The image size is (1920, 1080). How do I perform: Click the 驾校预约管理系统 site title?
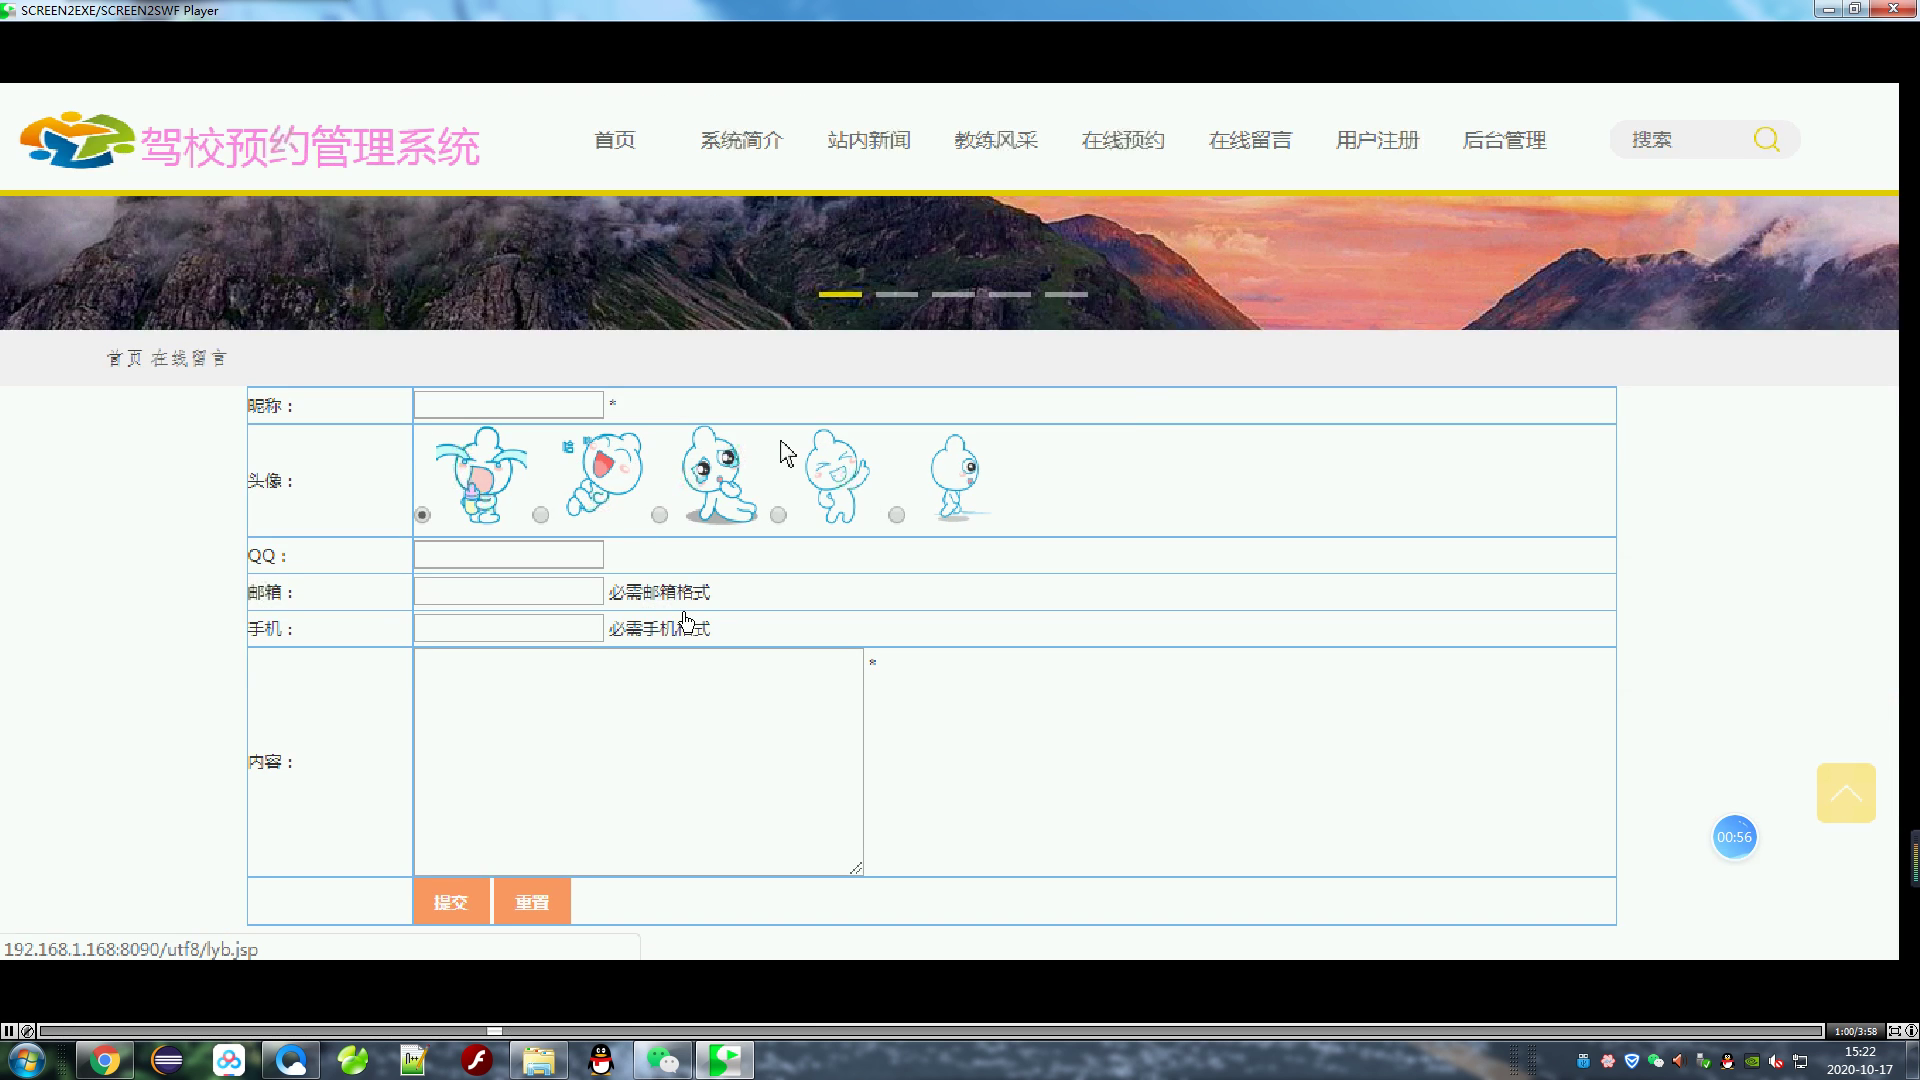pos(310,147)
